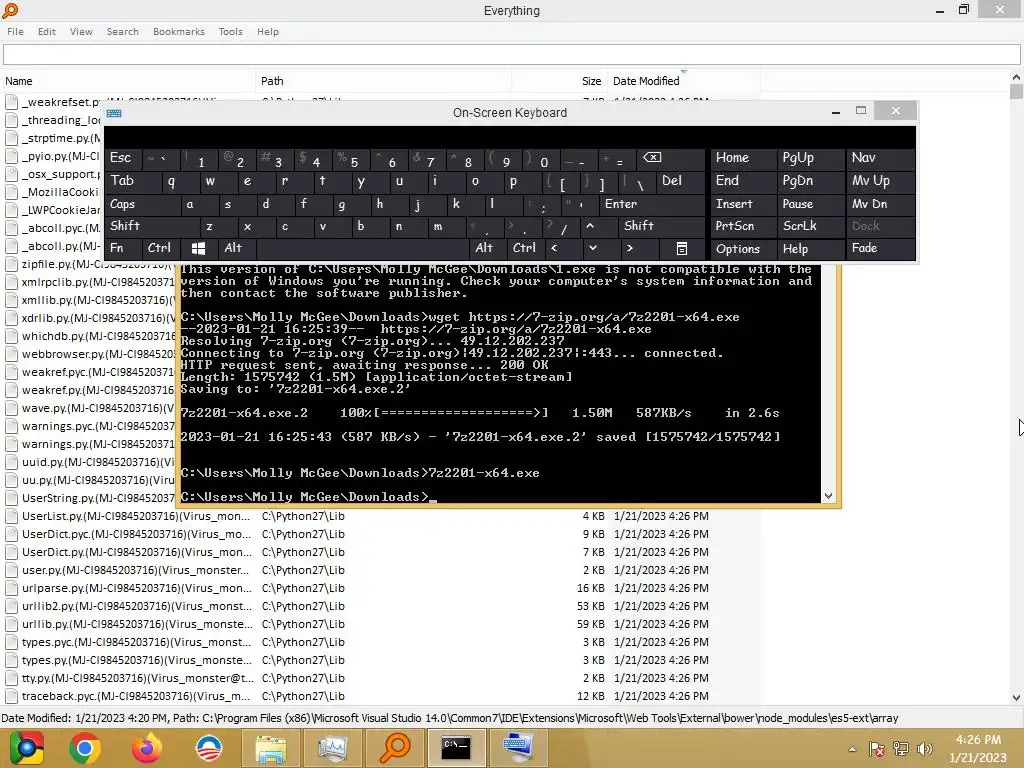
Task: Sort results by Date Modified column
Action: tap(683, 81)
